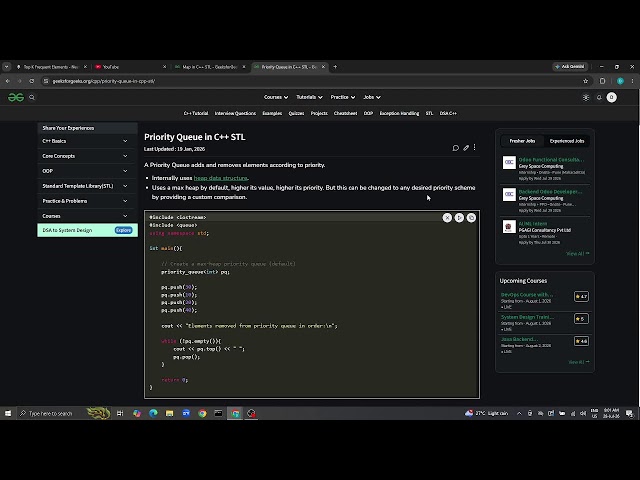Open the comments bubble icon for the article
Image resolution: width=640 pixels, height=480 pixels.
coord(456,148)
